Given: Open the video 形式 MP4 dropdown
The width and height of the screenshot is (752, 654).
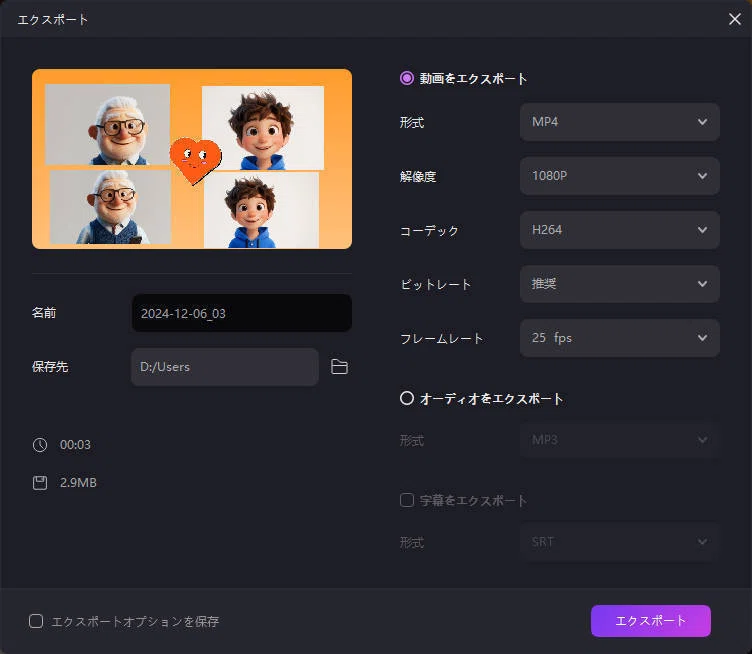Looking at the screenshot, I should click(620, 122).
